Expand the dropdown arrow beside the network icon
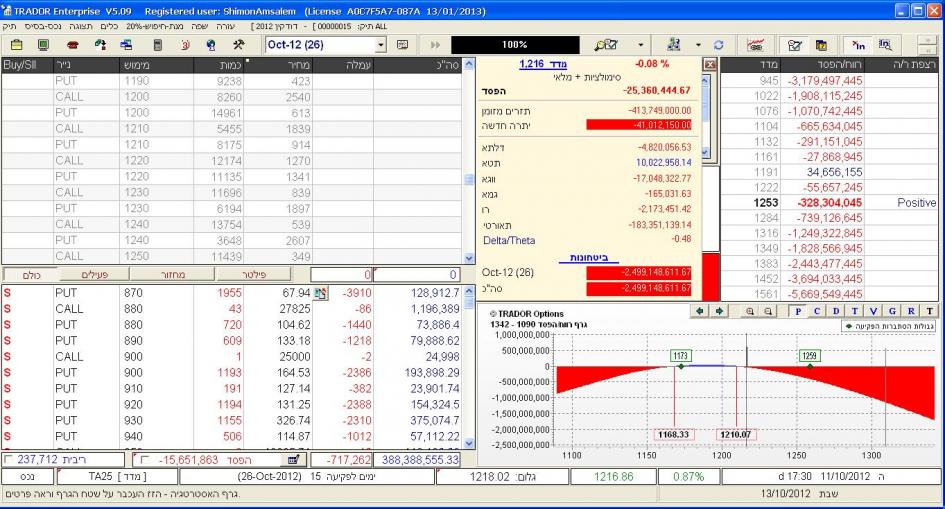Viewport: 945px width, 509px height. (699, 46)
